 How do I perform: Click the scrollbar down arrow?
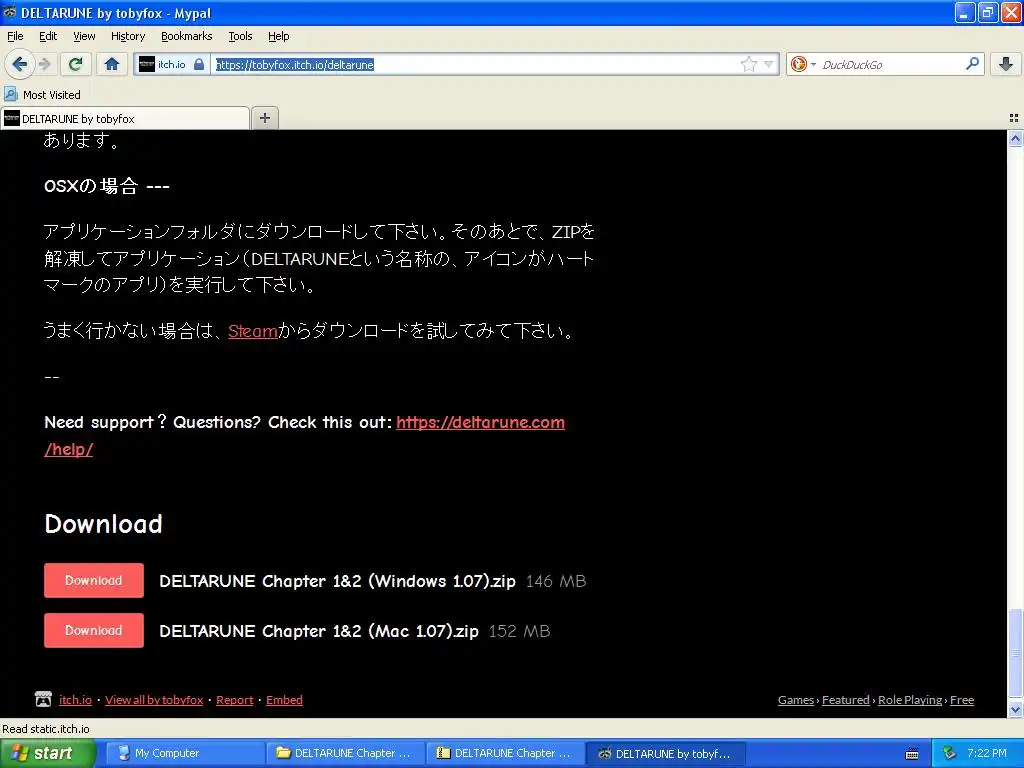tap(1015, 709)
